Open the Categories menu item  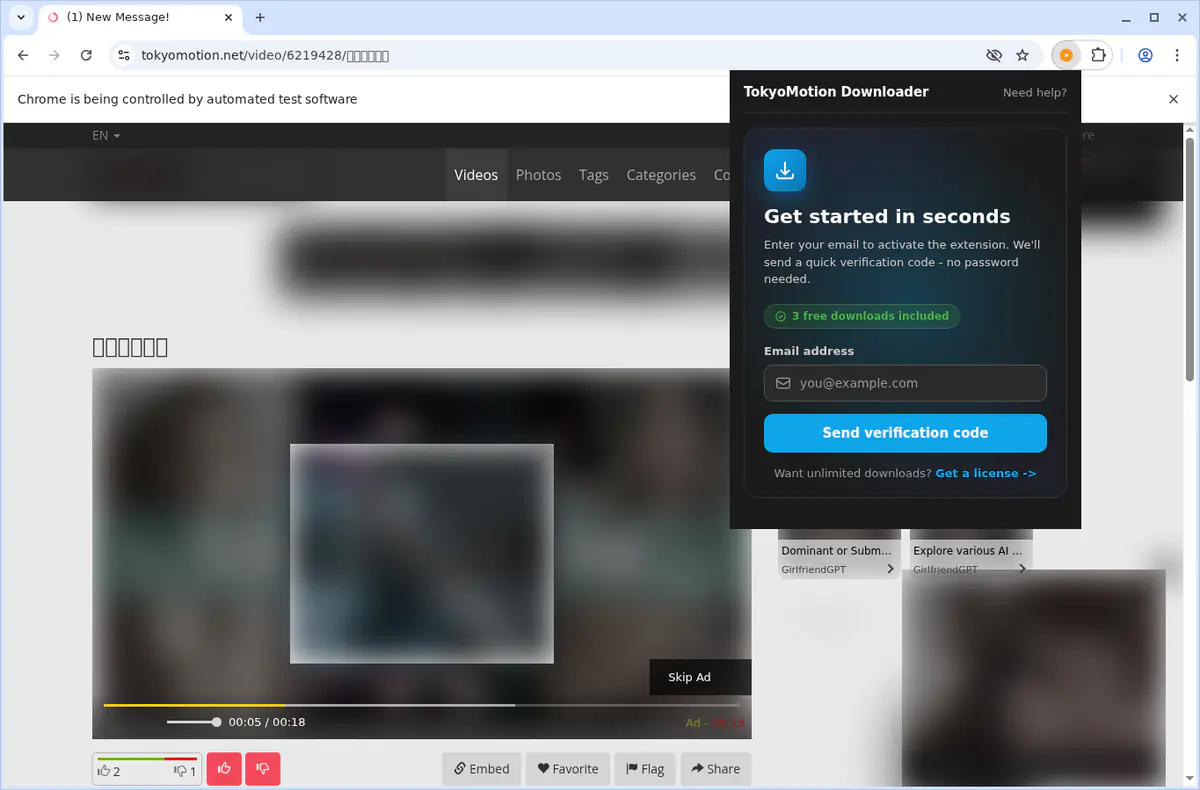coord(661,175)
